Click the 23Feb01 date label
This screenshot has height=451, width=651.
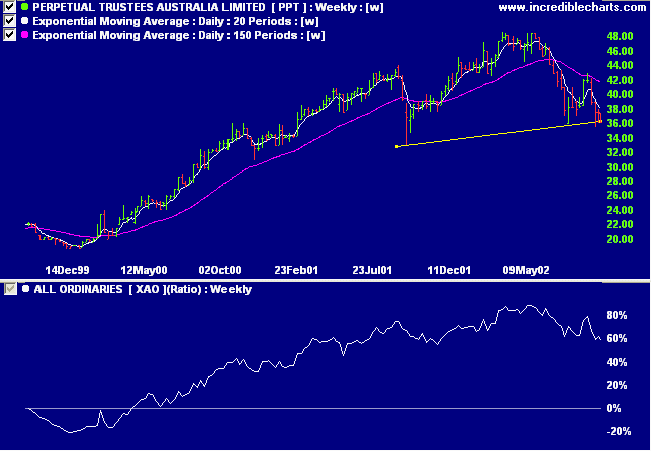click(296, 270)
